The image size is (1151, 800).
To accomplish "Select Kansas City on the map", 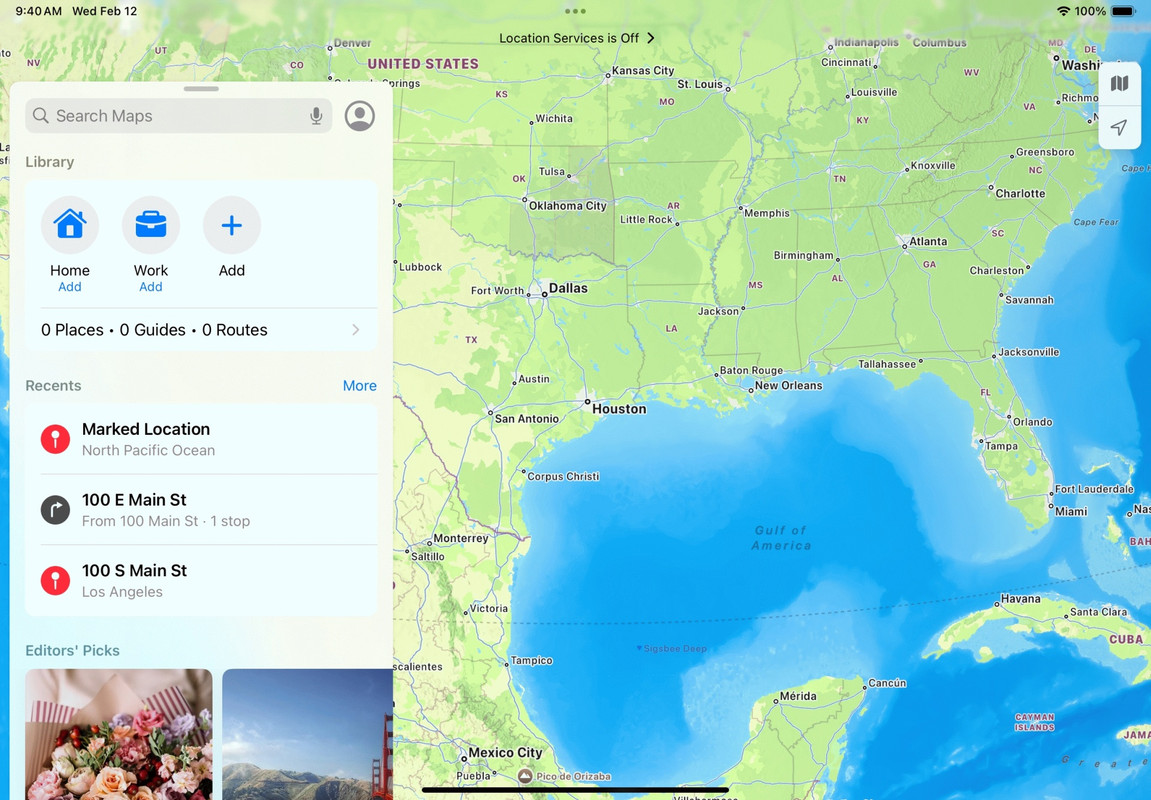I will (x=642, y=70).
